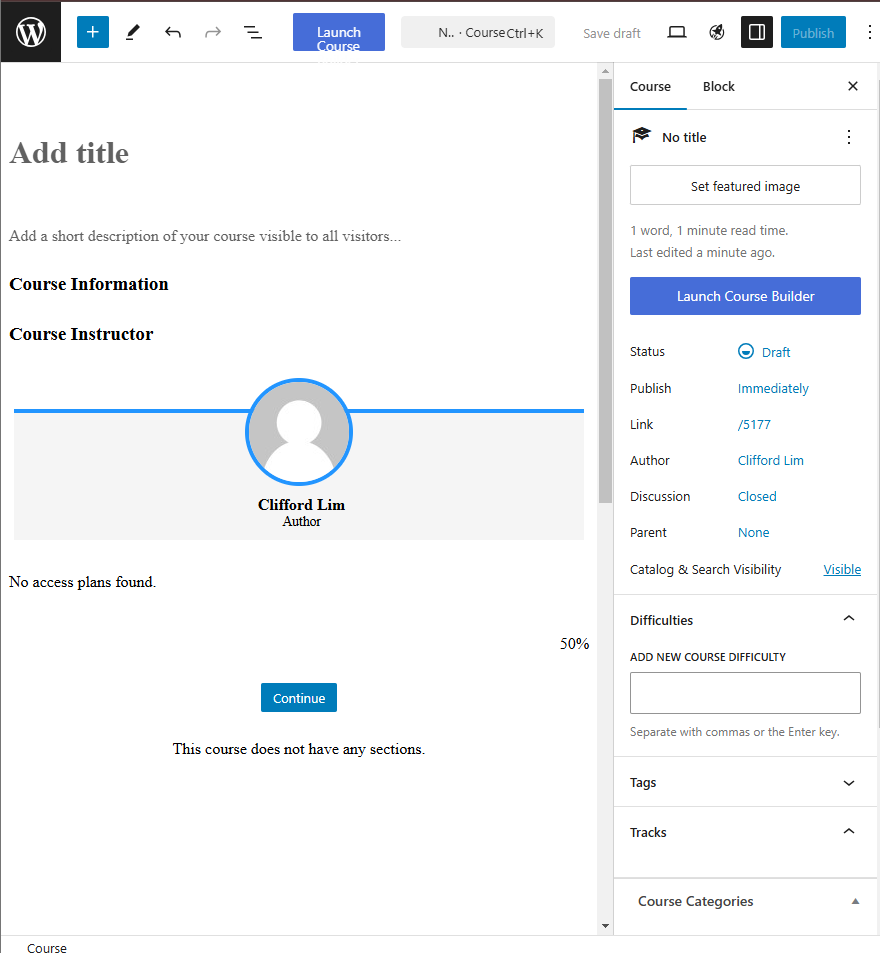The image size is (880, 953).
Task: Click the Course Information heading
Action: point(89,284)
